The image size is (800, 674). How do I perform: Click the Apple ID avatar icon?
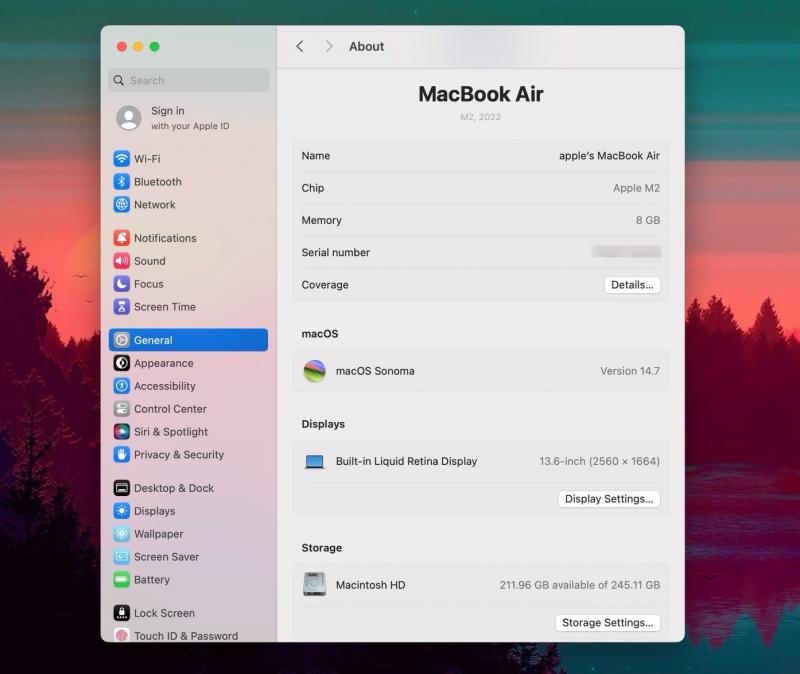pyautogui.click(x=129, y=118)
